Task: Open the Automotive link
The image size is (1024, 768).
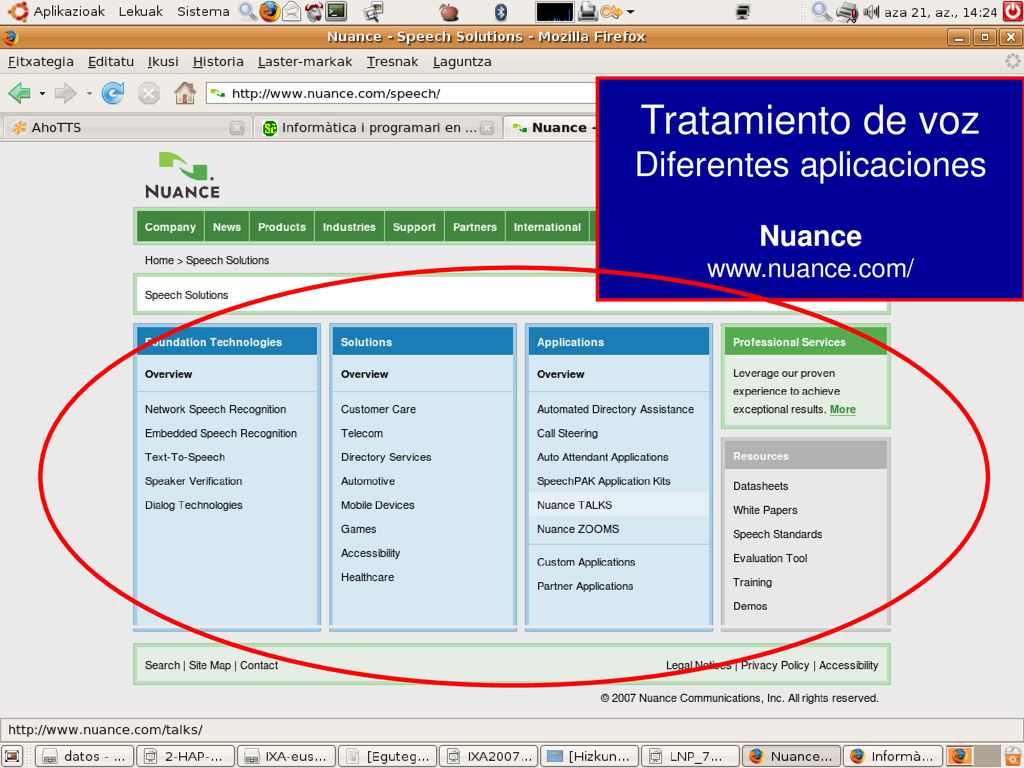Action: pos(368,481)
